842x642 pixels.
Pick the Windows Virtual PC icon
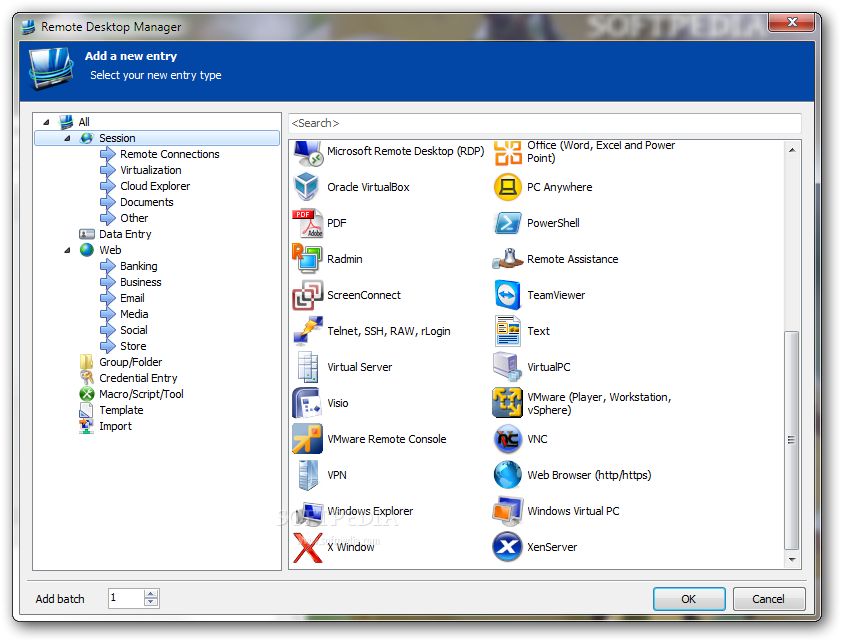(x=507, y=511)
